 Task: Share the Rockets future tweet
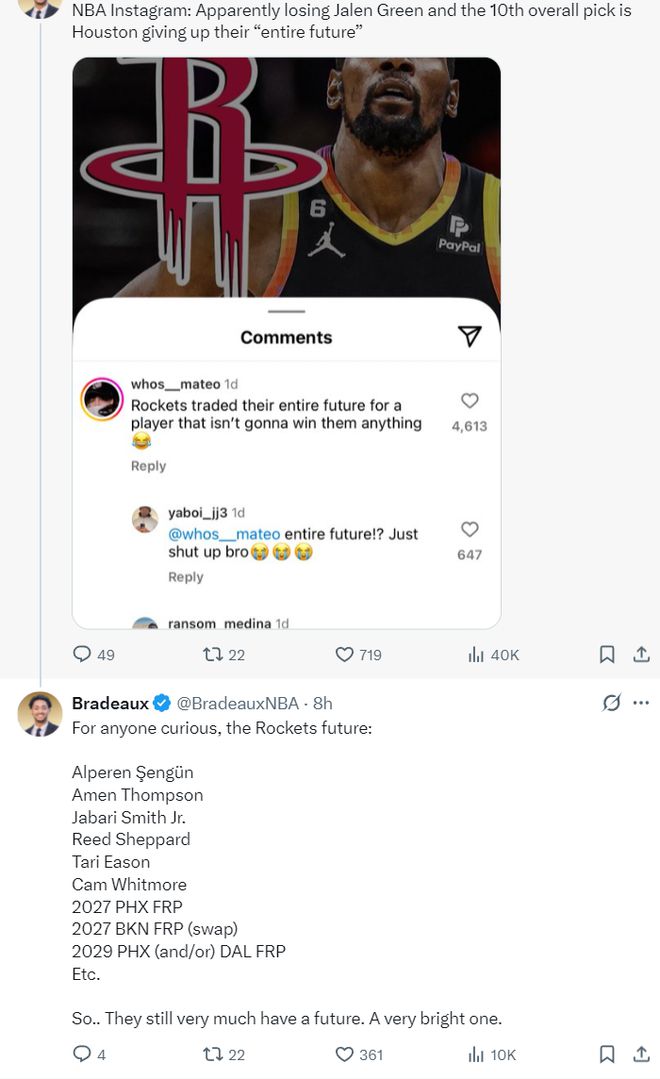coord(642,1054)
